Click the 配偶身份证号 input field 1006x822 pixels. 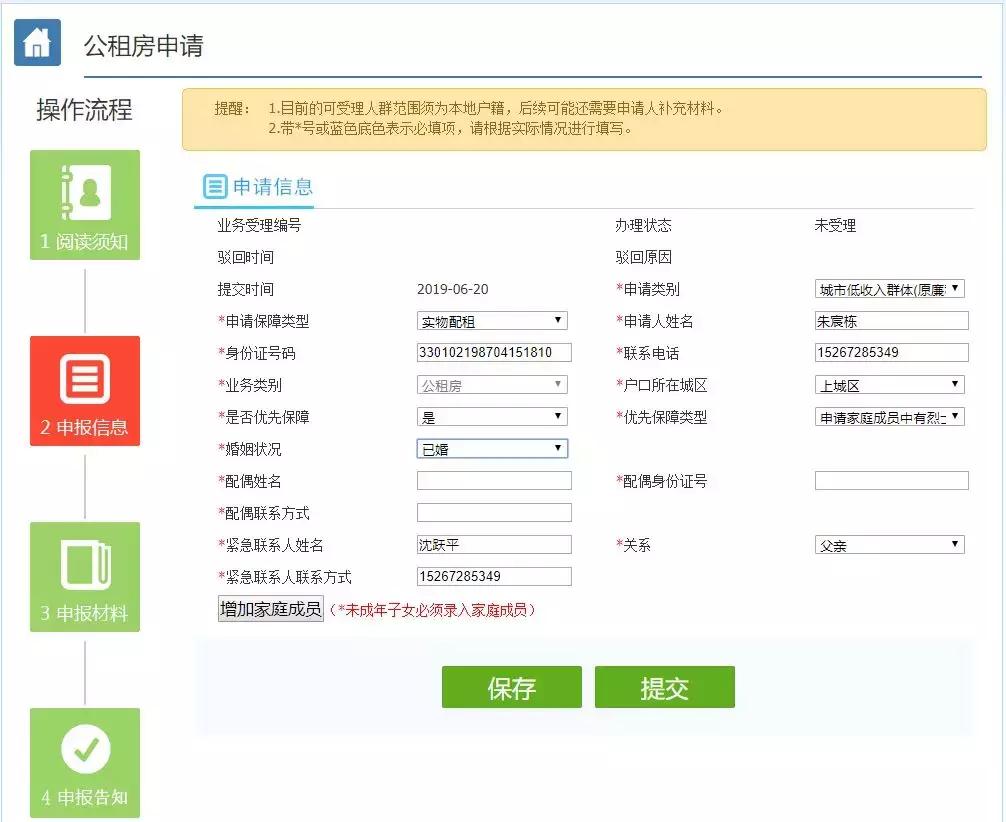(890, 480)
